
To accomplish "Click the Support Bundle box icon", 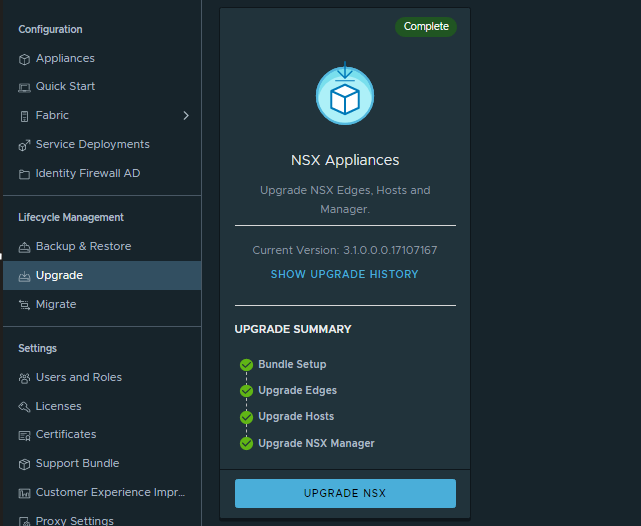I will (x=24, y=464).
